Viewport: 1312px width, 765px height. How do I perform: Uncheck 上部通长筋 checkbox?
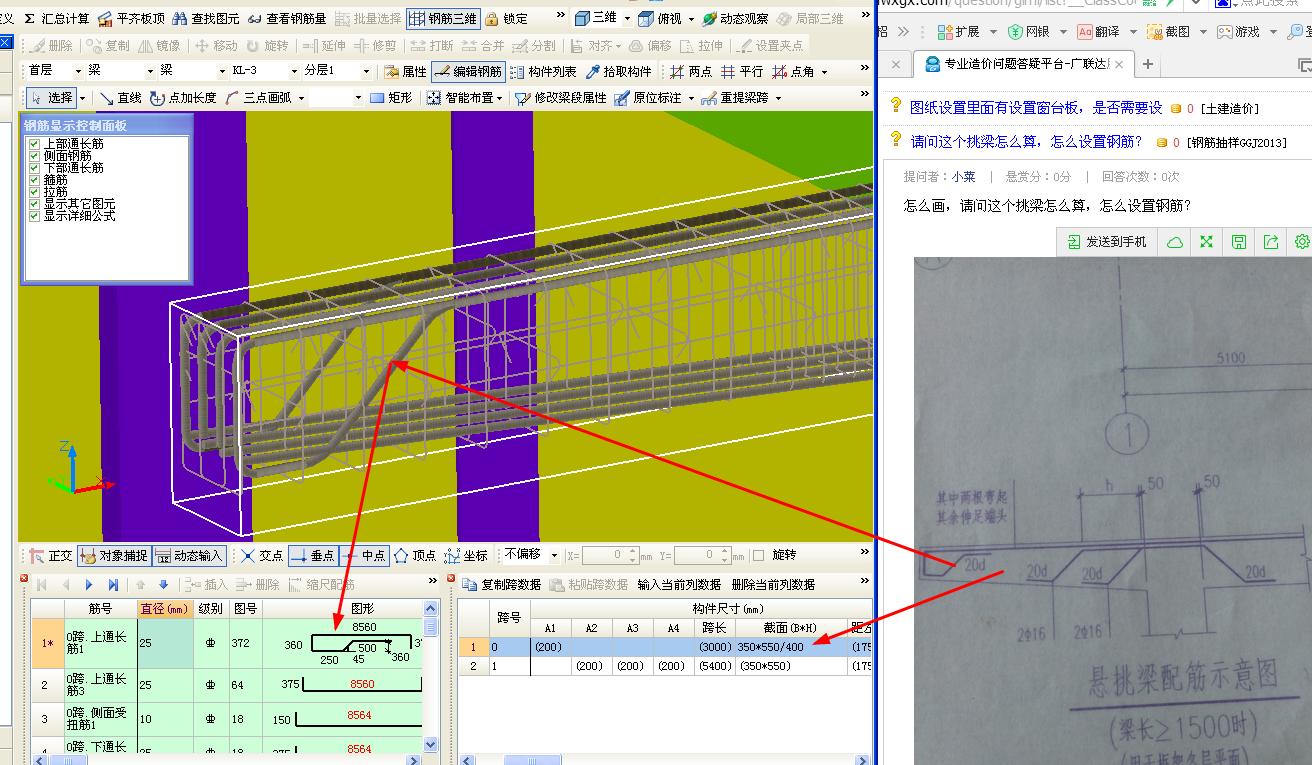[35, 144]
